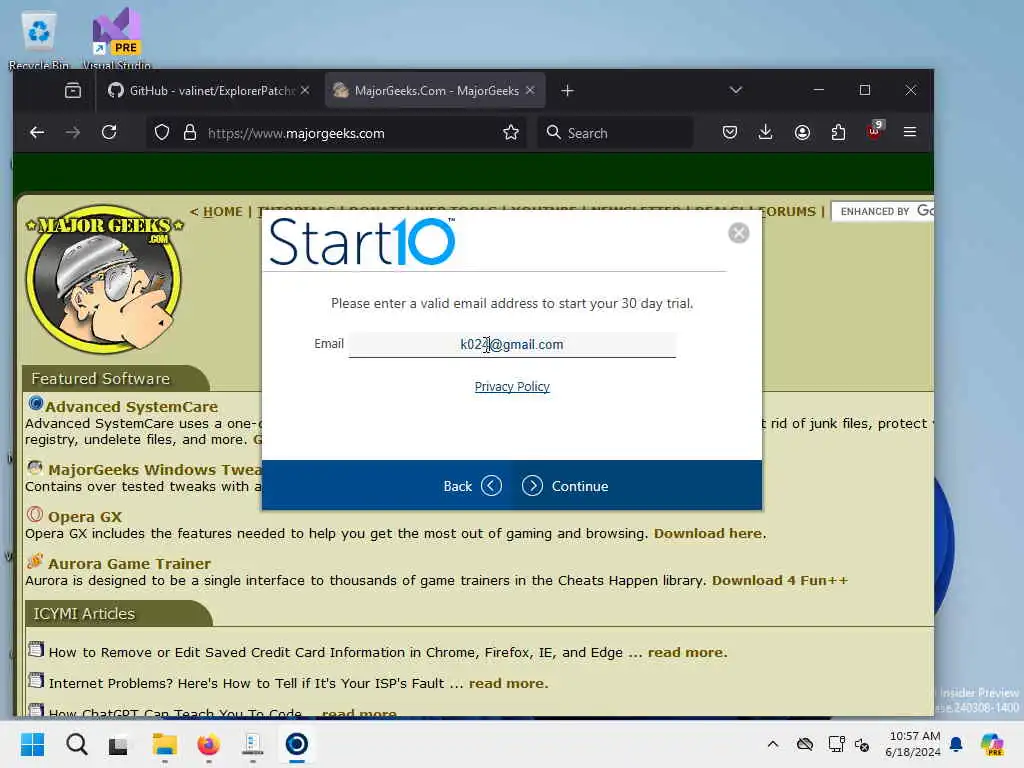This screenshot has height=768, width=1024.
Task: Open a new Firefox tab
Action: tap(568, 91)
